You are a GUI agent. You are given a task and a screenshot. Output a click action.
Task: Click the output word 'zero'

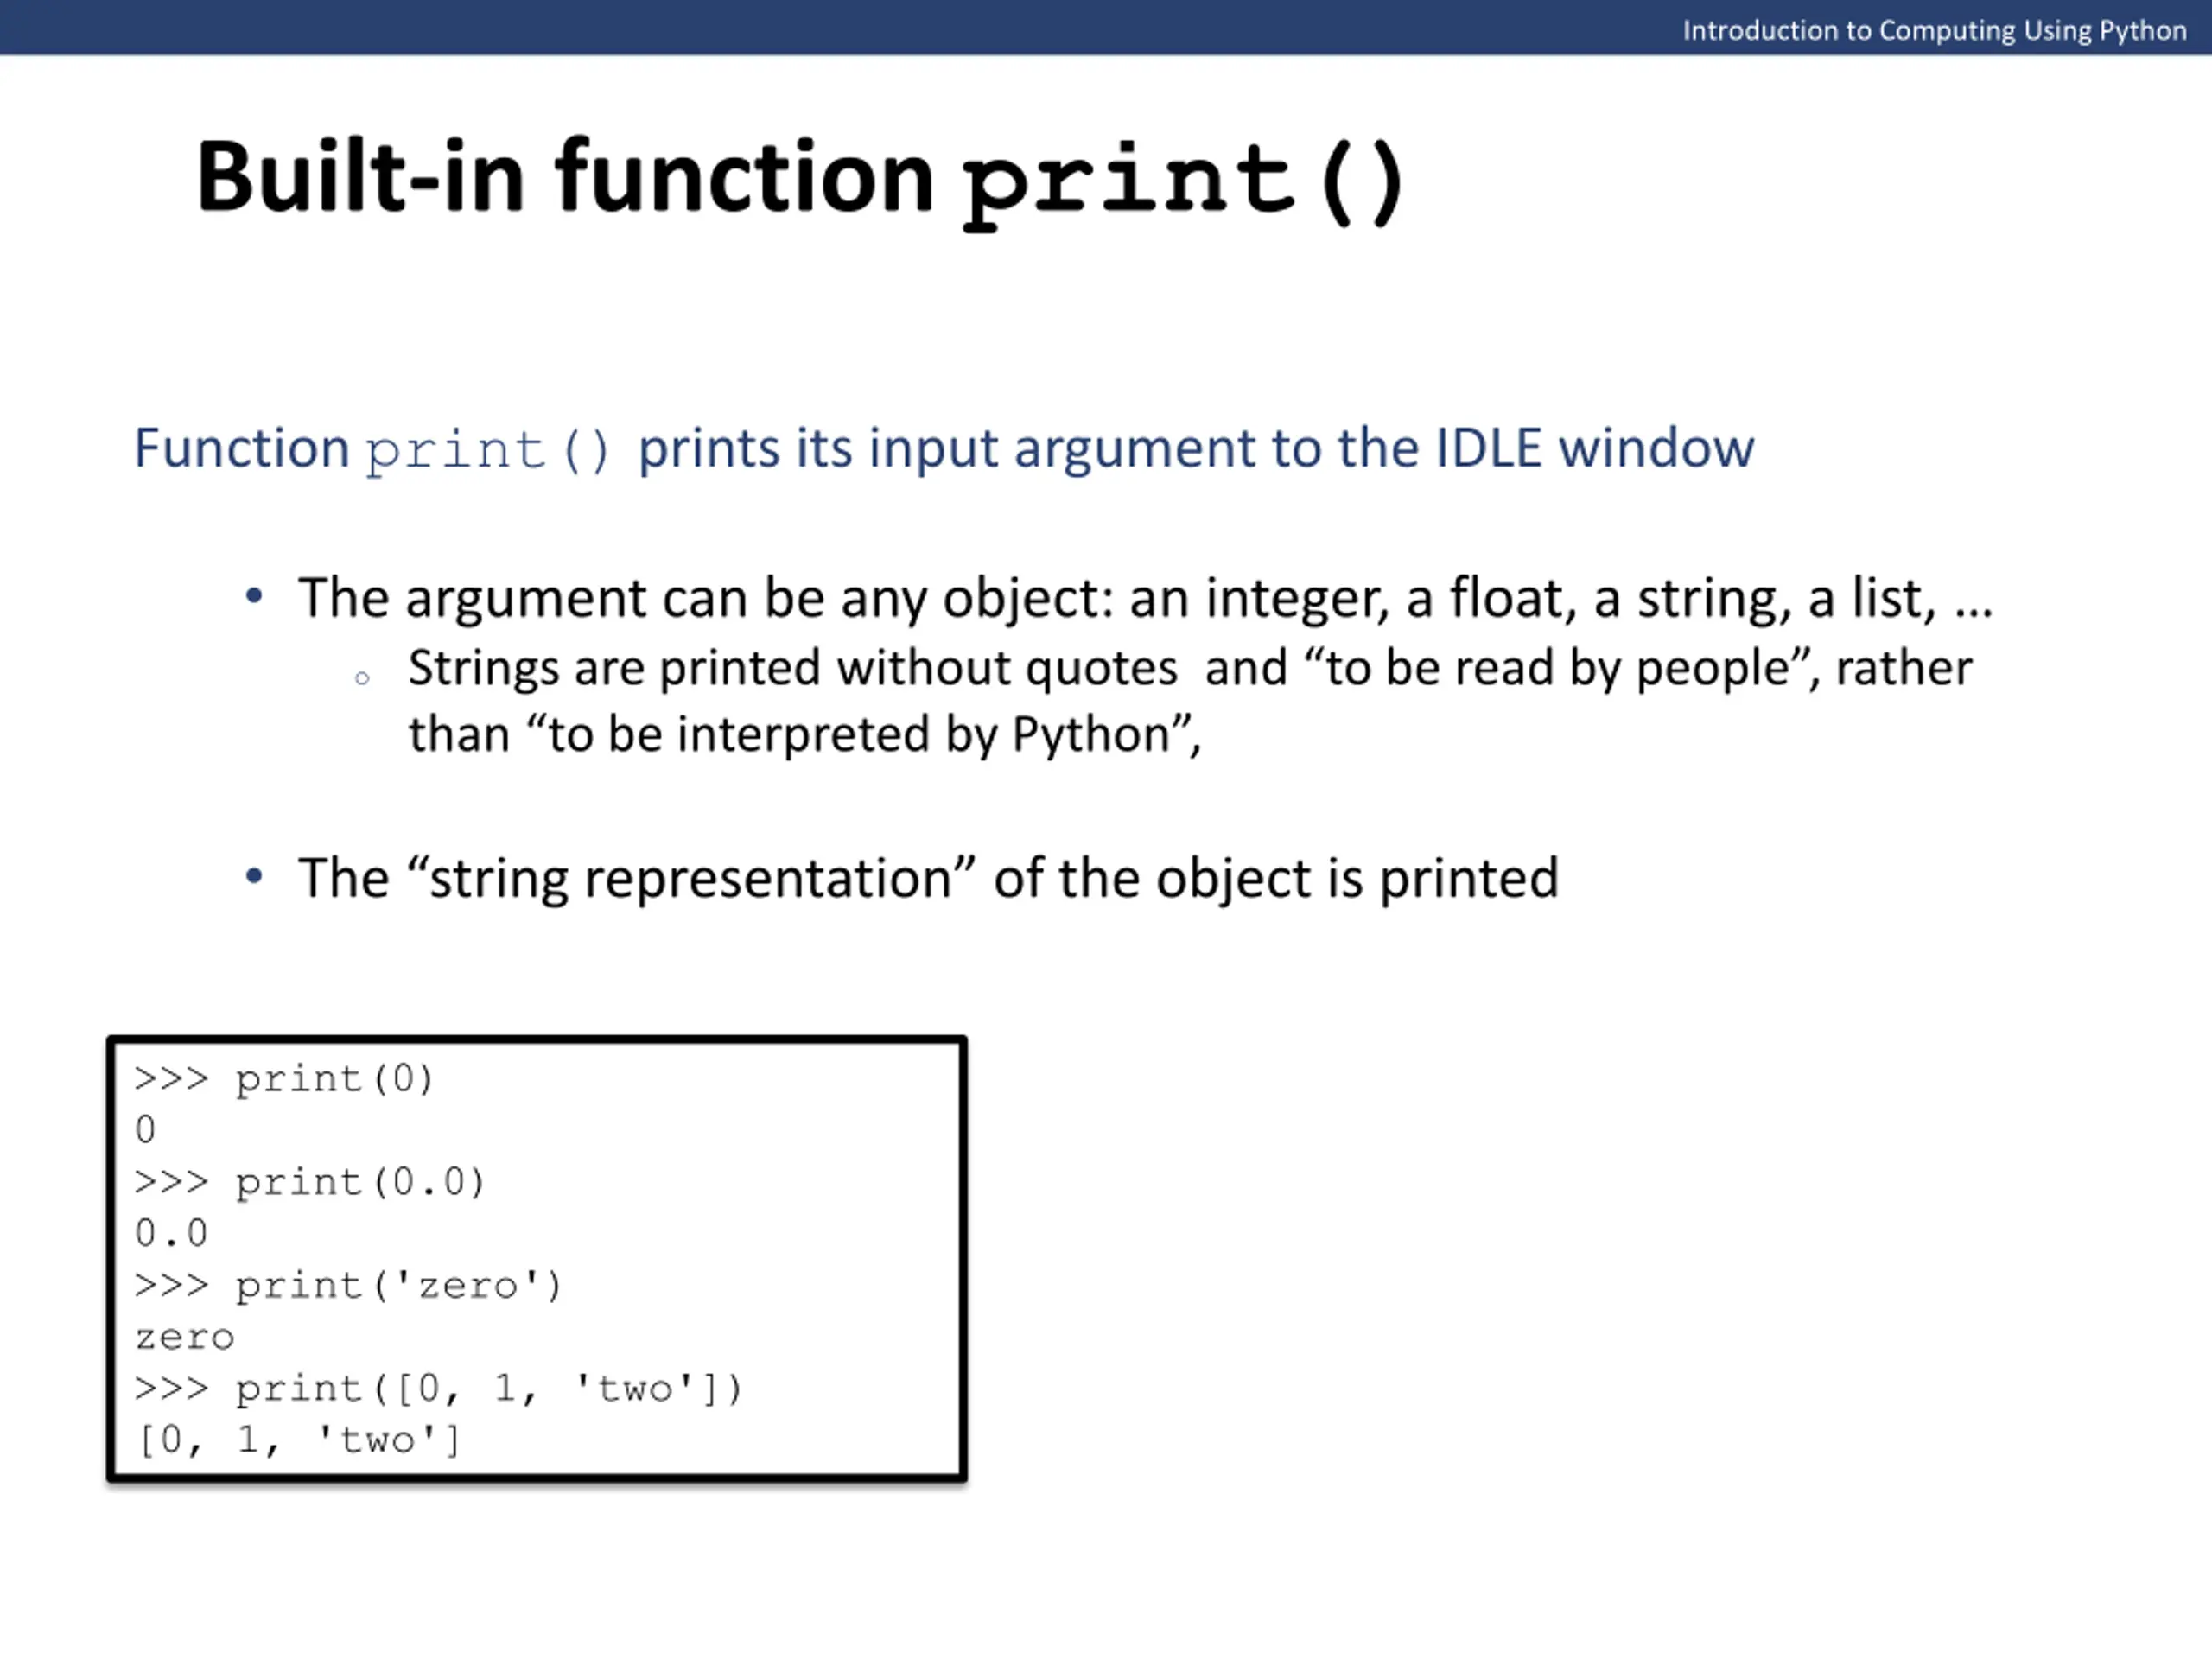pos(185,1338)
